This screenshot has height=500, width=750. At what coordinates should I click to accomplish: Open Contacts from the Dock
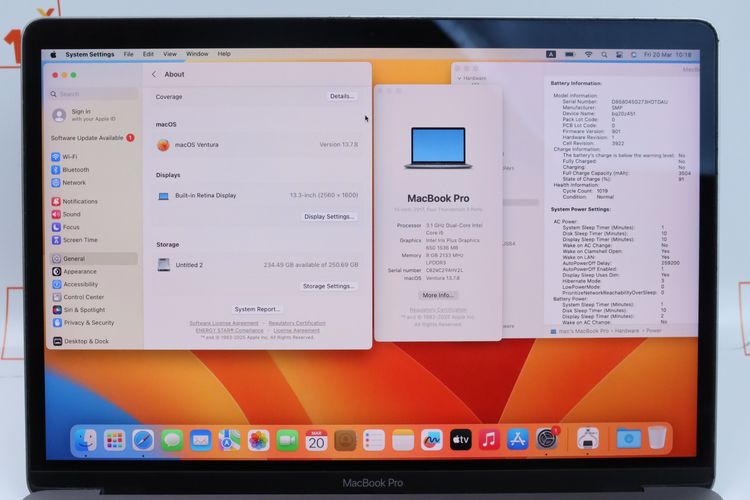click(x=345, y=440)
